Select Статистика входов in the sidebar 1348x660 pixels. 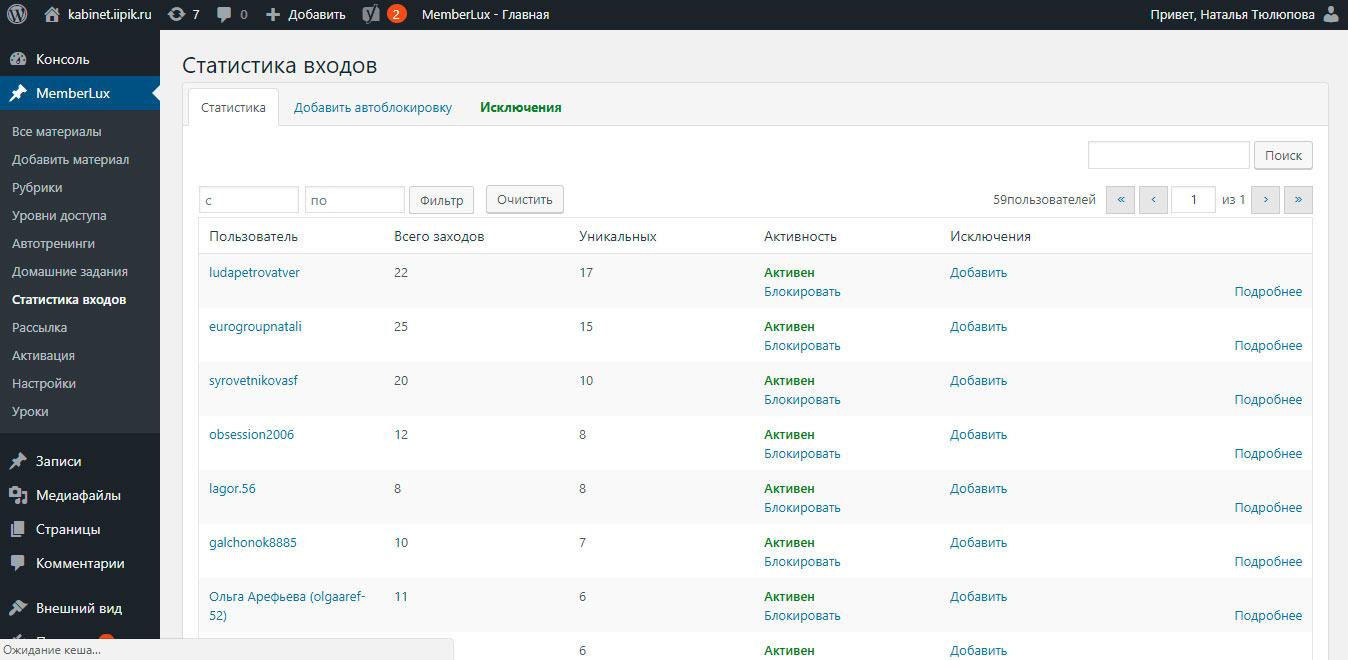(x=69, y=299)
